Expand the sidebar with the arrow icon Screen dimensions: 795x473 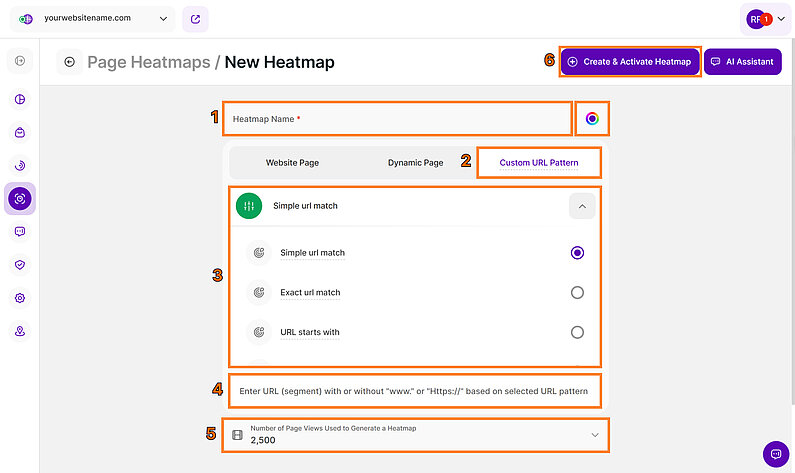tap(20, 62)
